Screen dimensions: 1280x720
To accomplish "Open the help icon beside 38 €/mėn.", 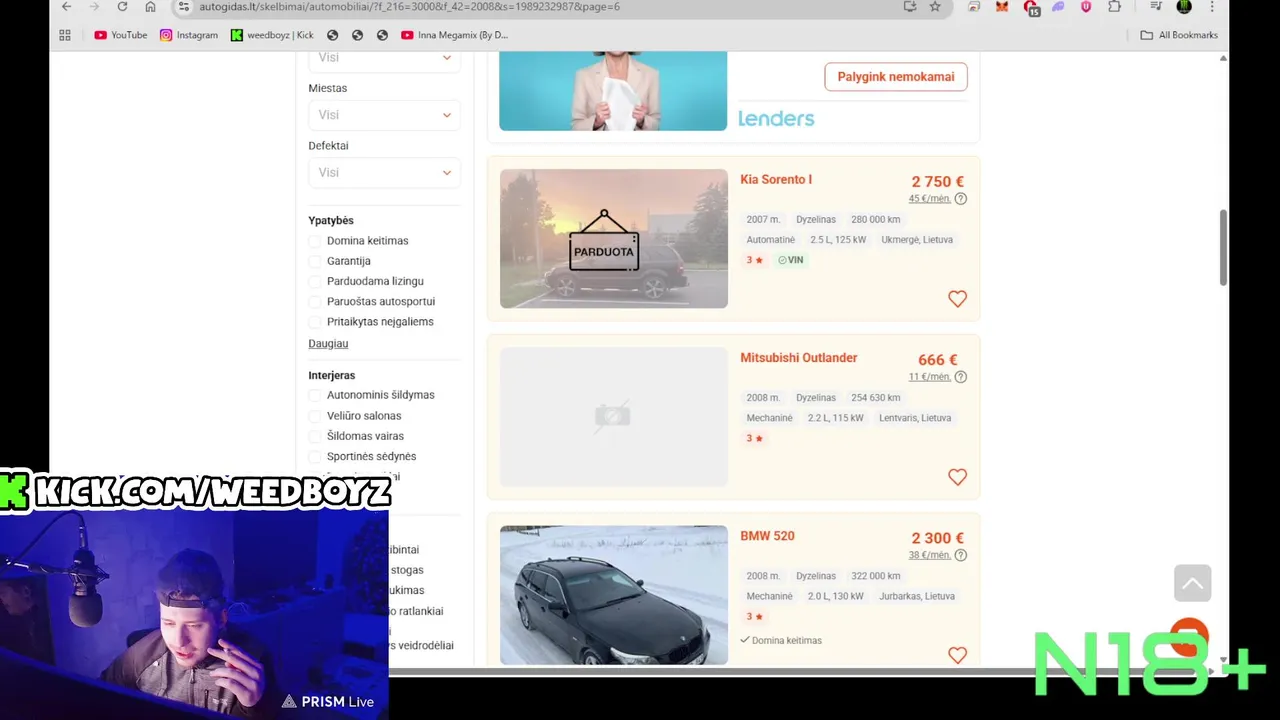I will [961, 555].
